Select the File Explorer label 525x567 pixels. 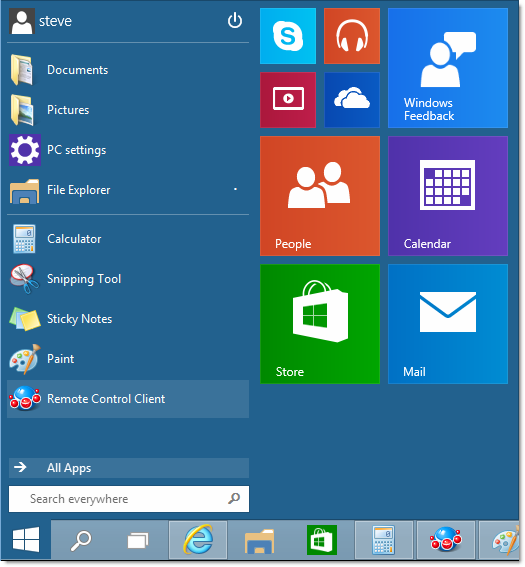pos(78,190)
